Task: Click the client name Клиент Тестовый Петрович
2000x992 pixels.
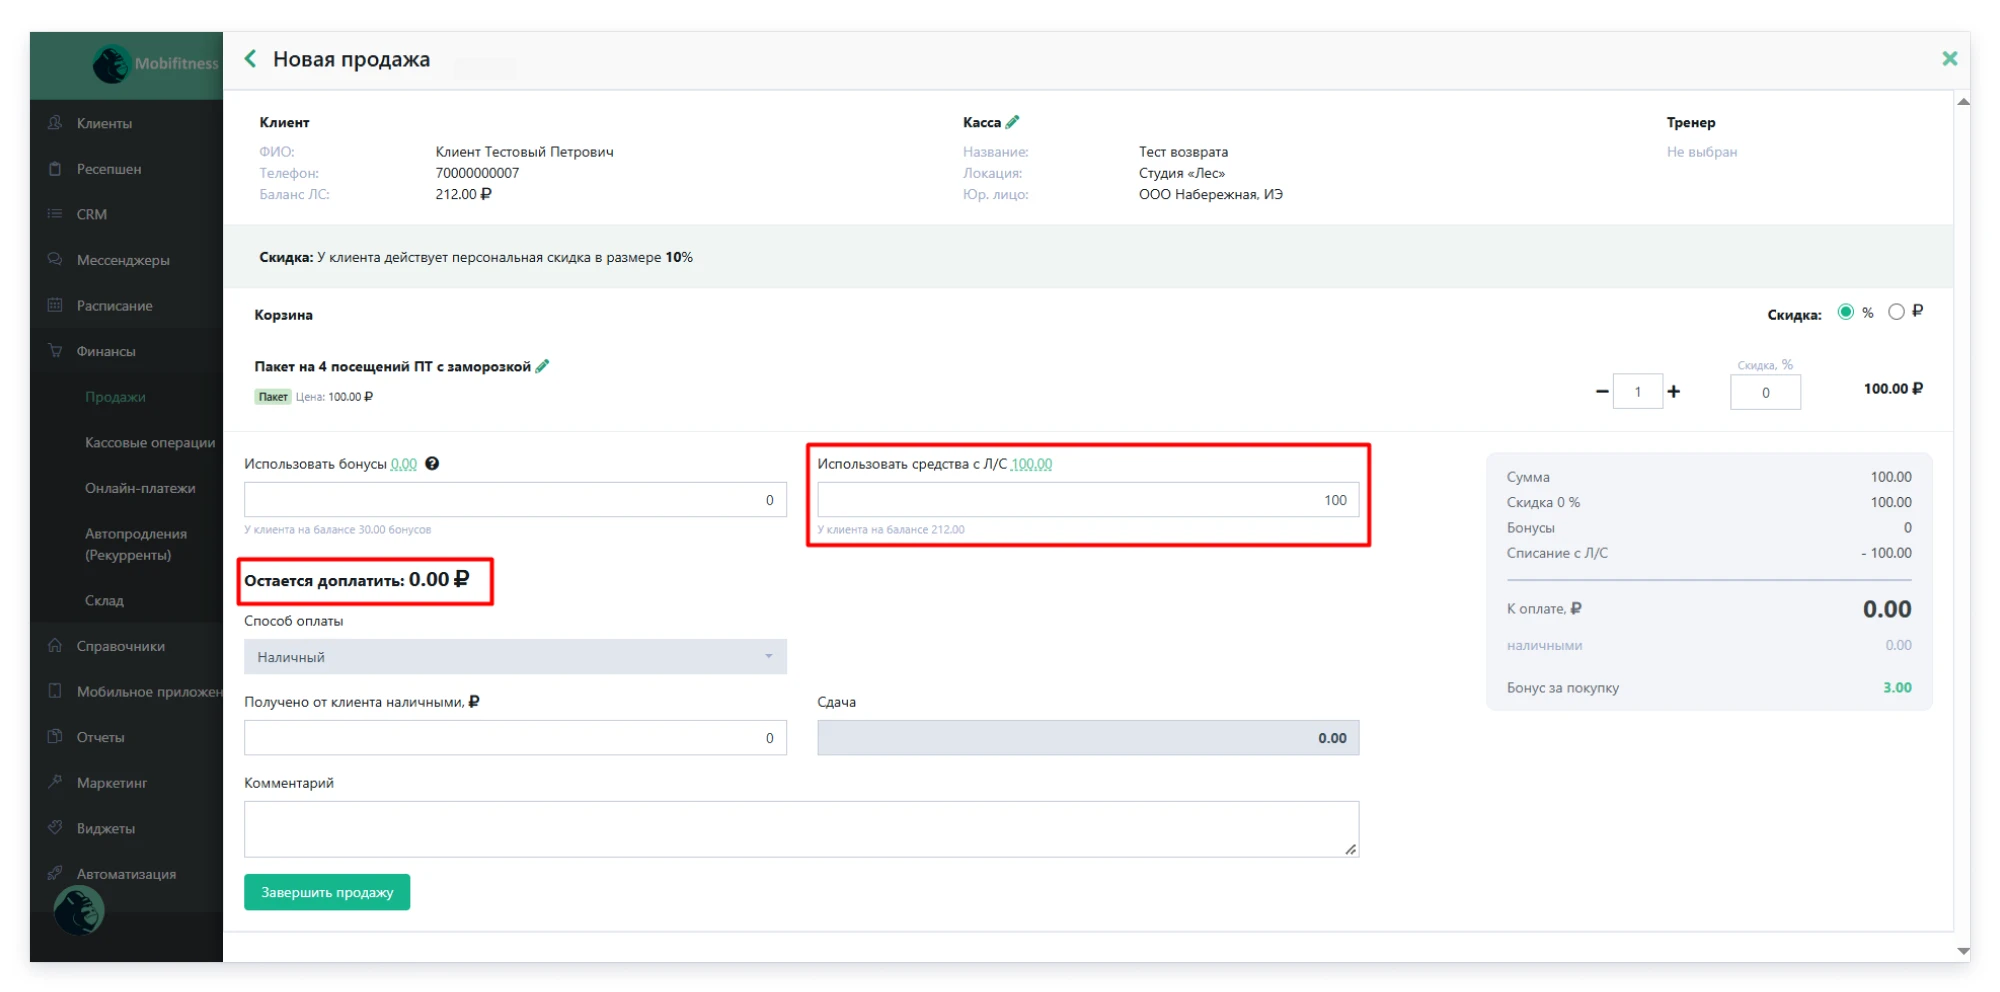Action: [x=524, y=152]
